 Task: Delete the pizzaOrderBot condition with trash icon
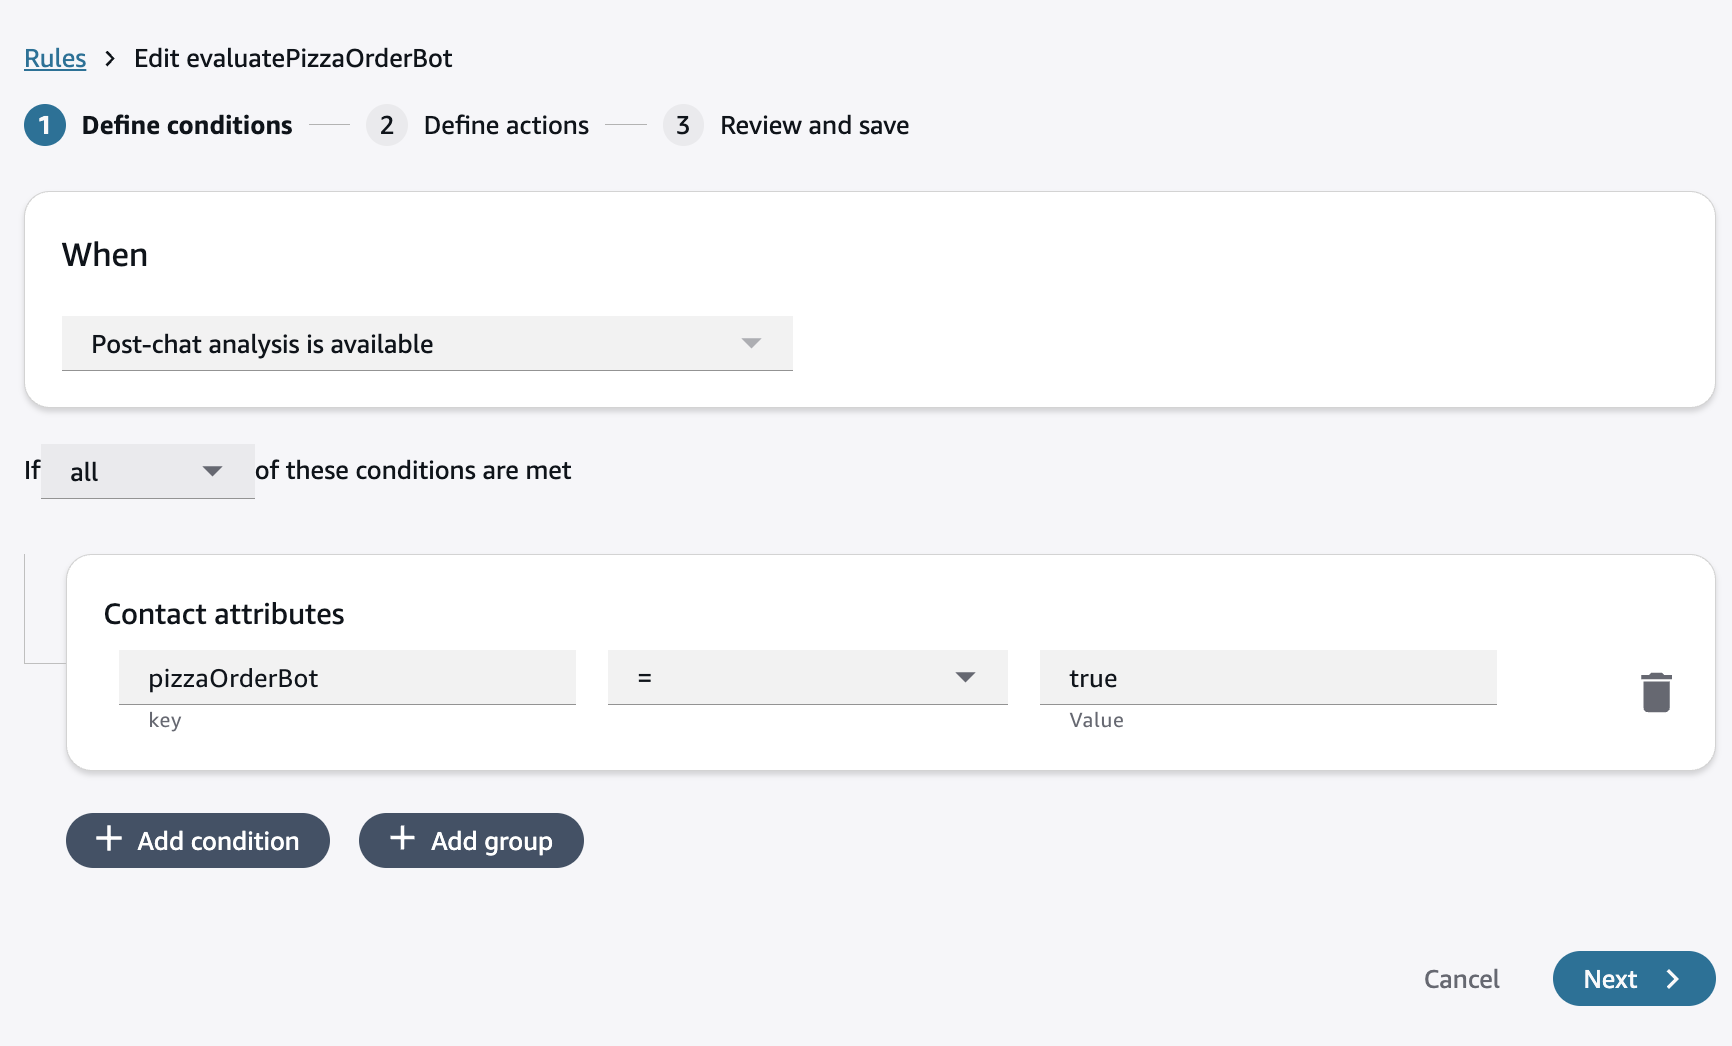click(x=1656, y=692)
